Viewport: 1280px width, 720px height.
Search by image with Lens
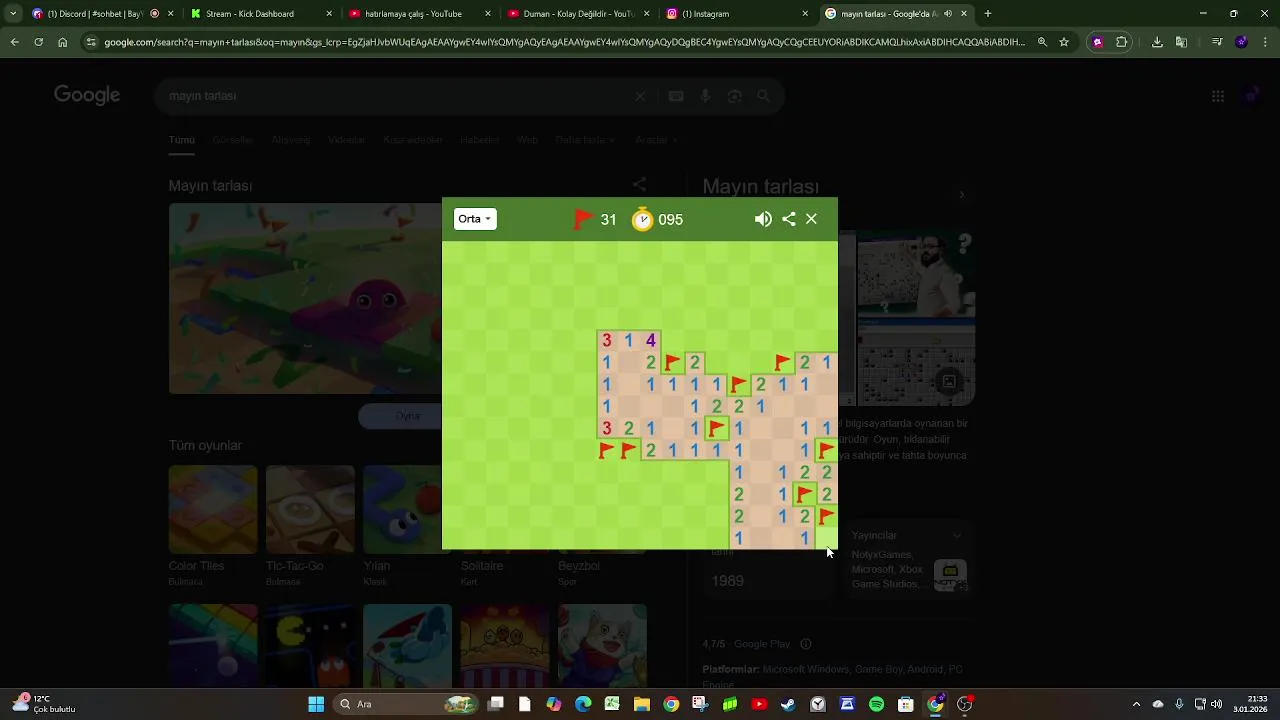(x=735, y=96)
